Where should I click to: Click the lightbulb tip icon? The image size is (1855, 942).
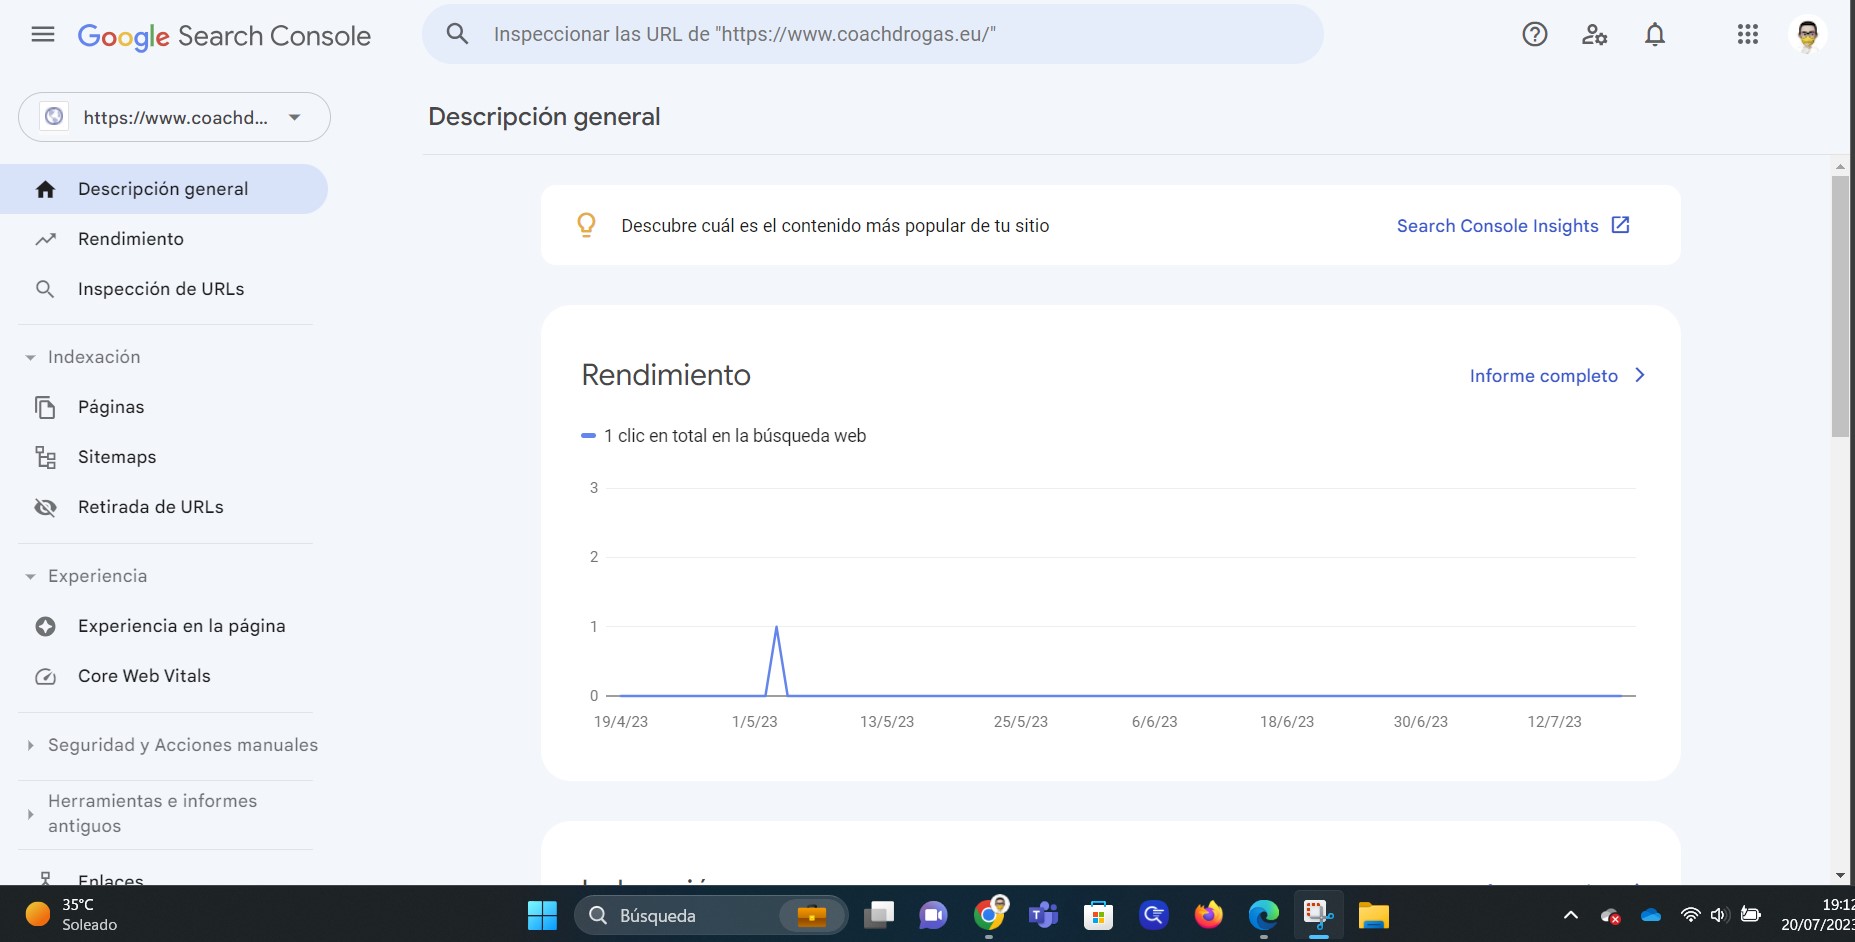[586, 225]
